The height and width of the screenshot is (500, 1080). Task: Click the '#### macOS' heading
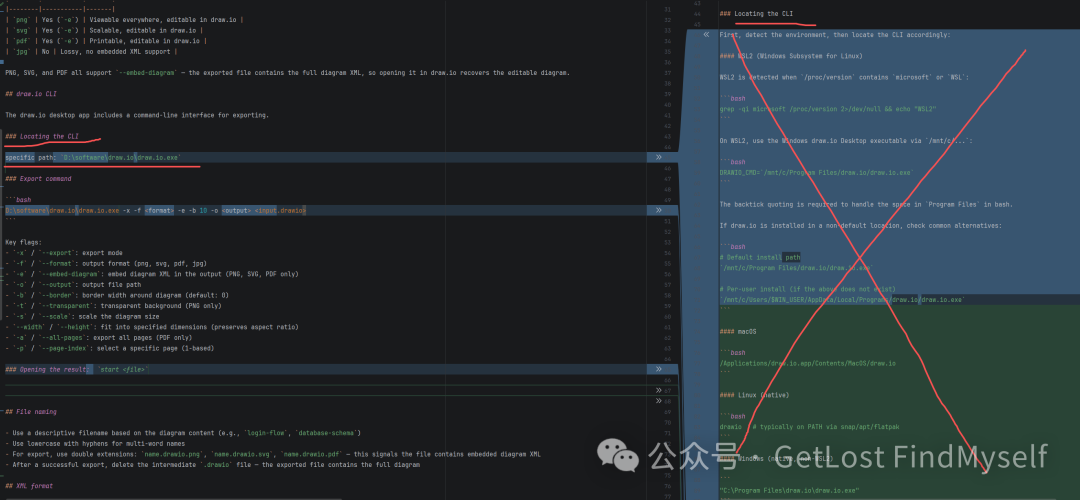(x=738, y=331)
